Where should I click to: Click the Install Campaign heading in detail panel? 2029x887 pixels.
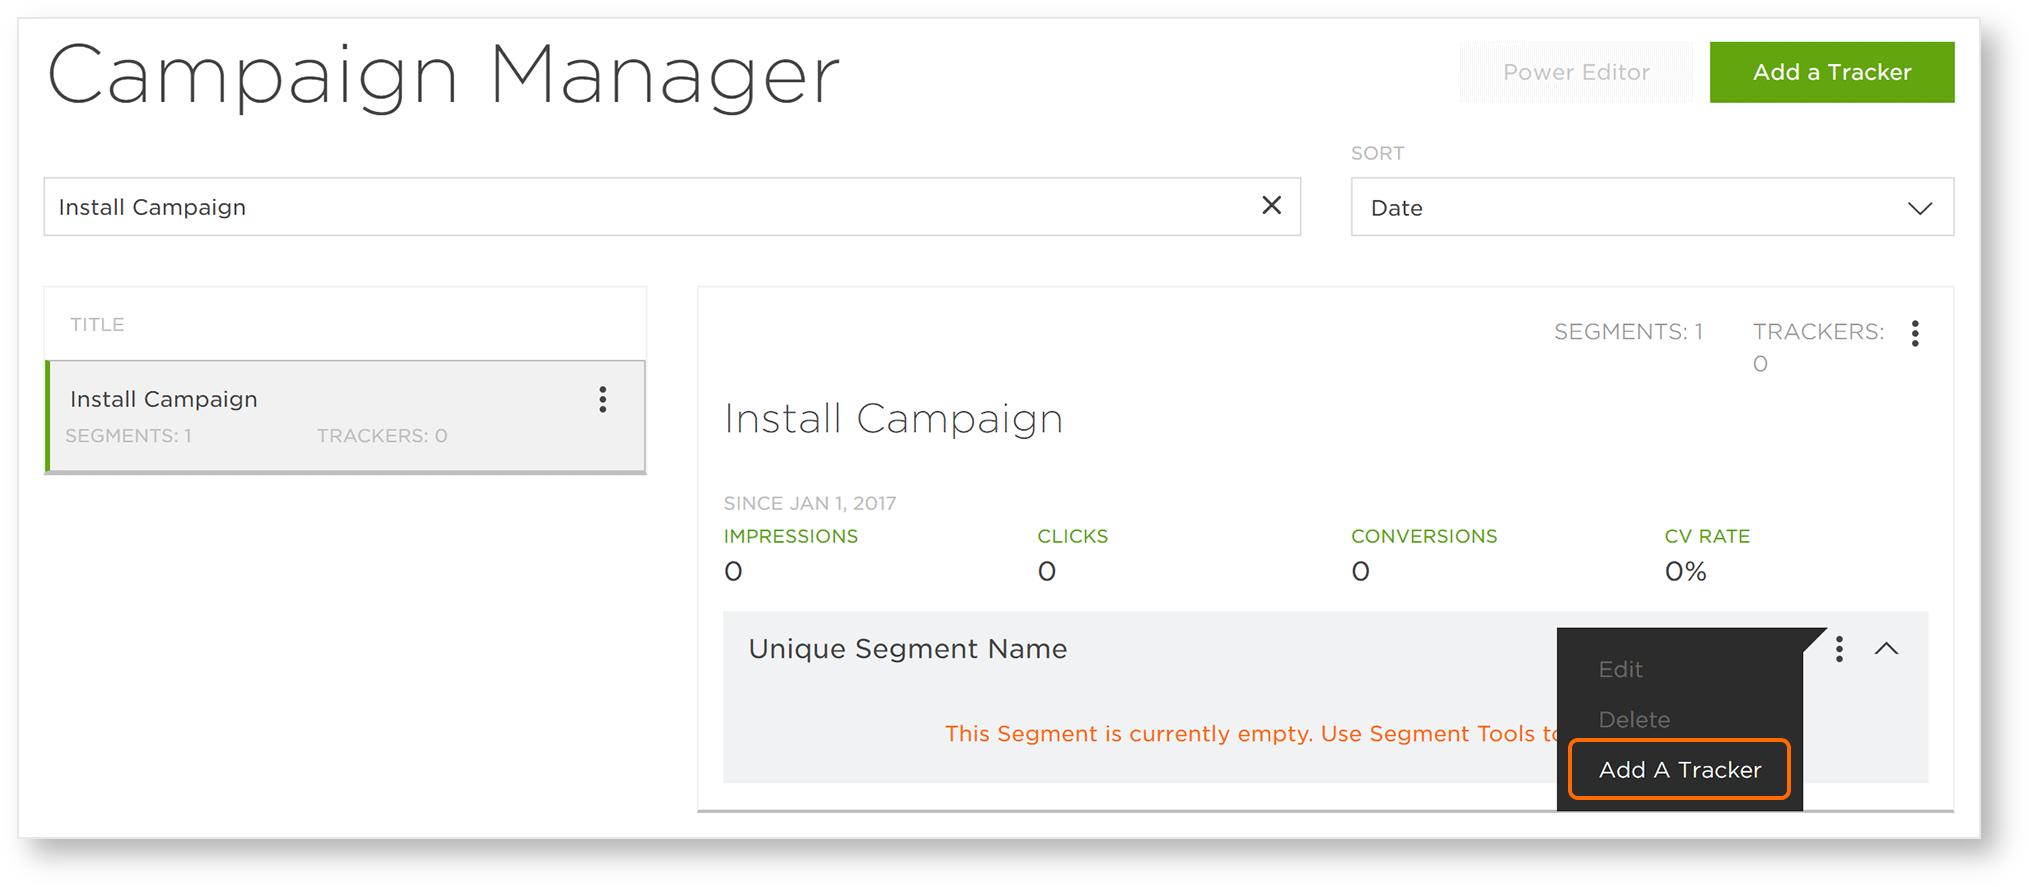click(x=893, y=418)
